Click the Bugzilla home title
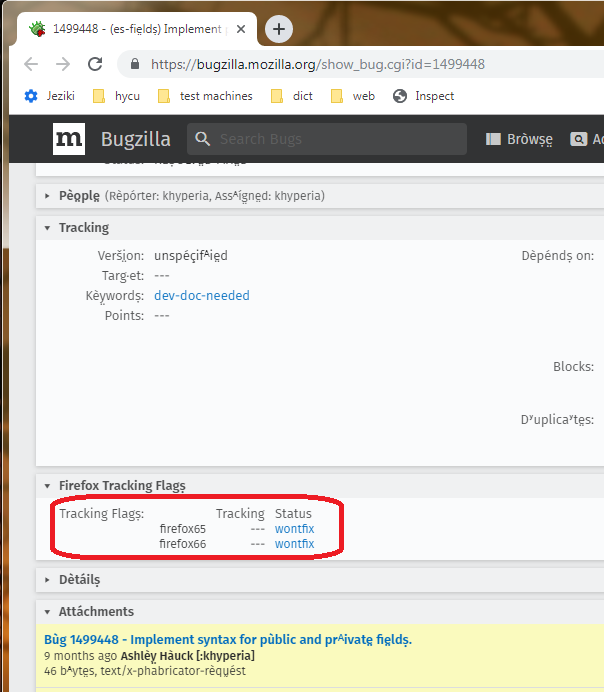Viewport: 604px width, 692px height. (x=135, y=139)
